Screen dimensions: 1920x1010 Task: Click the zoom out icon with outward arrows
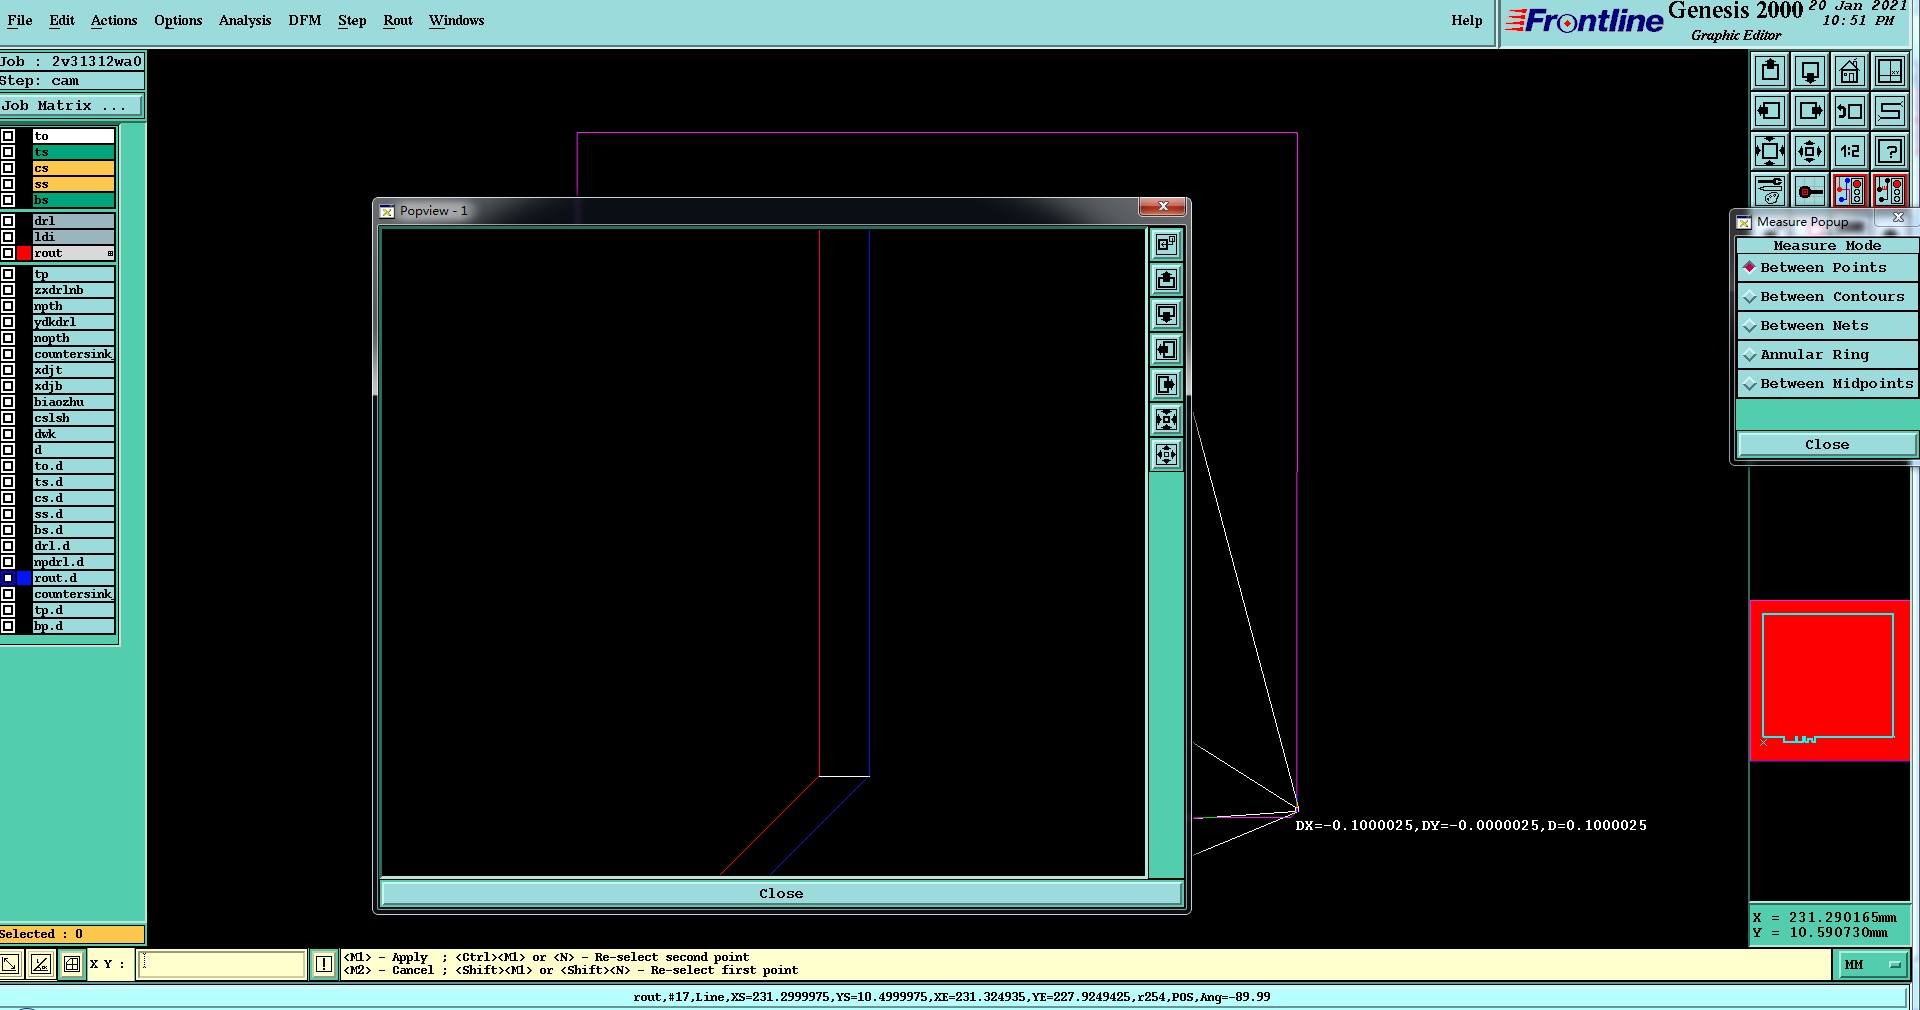(1810, 151)
